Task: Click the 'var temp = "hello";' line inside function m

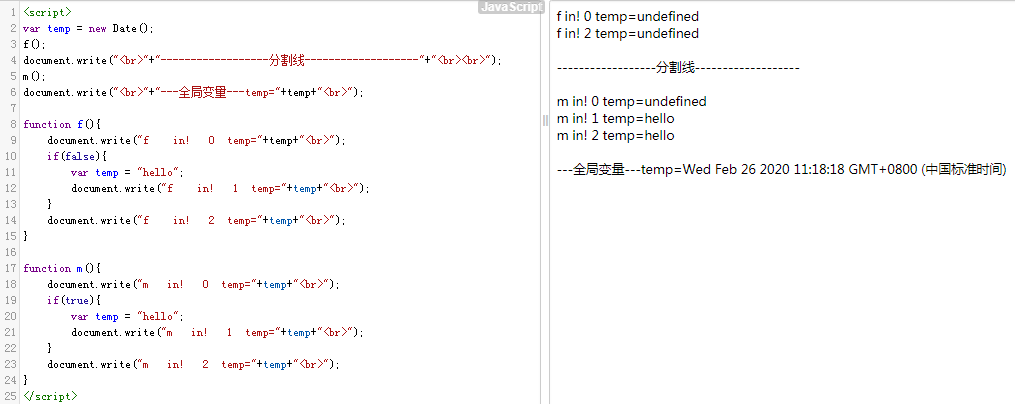Action: (x=127, y=317)
